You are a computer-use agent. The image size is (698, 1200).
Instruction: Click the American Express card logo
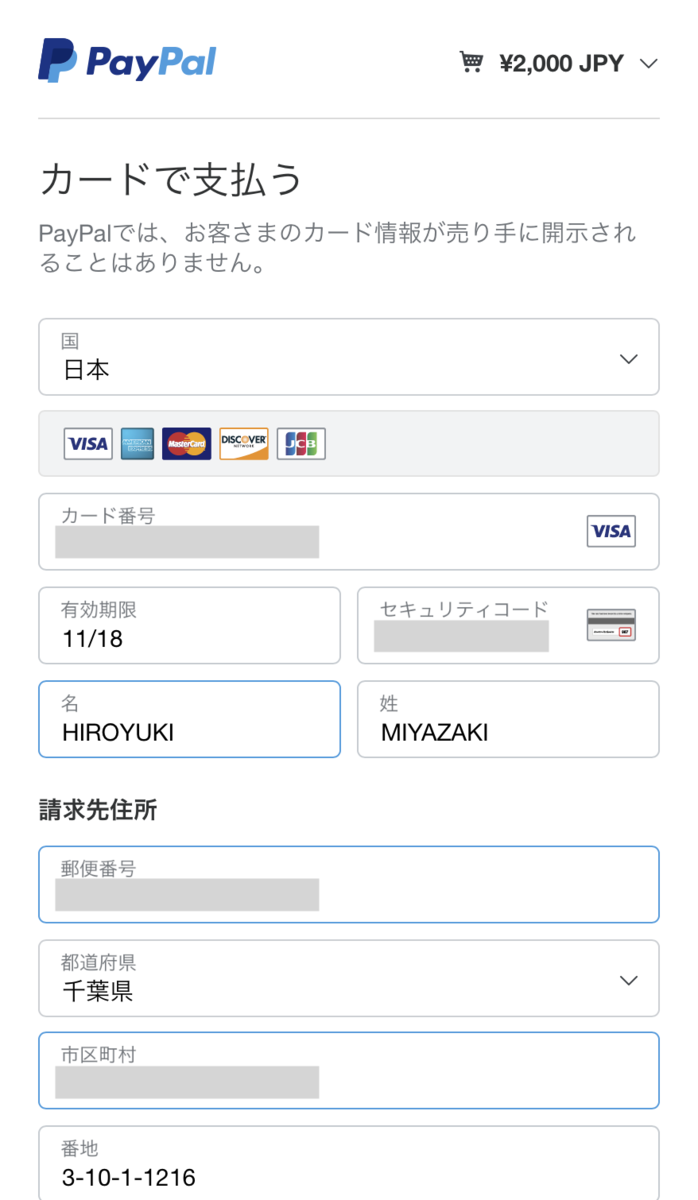click(x=138, y=443)
